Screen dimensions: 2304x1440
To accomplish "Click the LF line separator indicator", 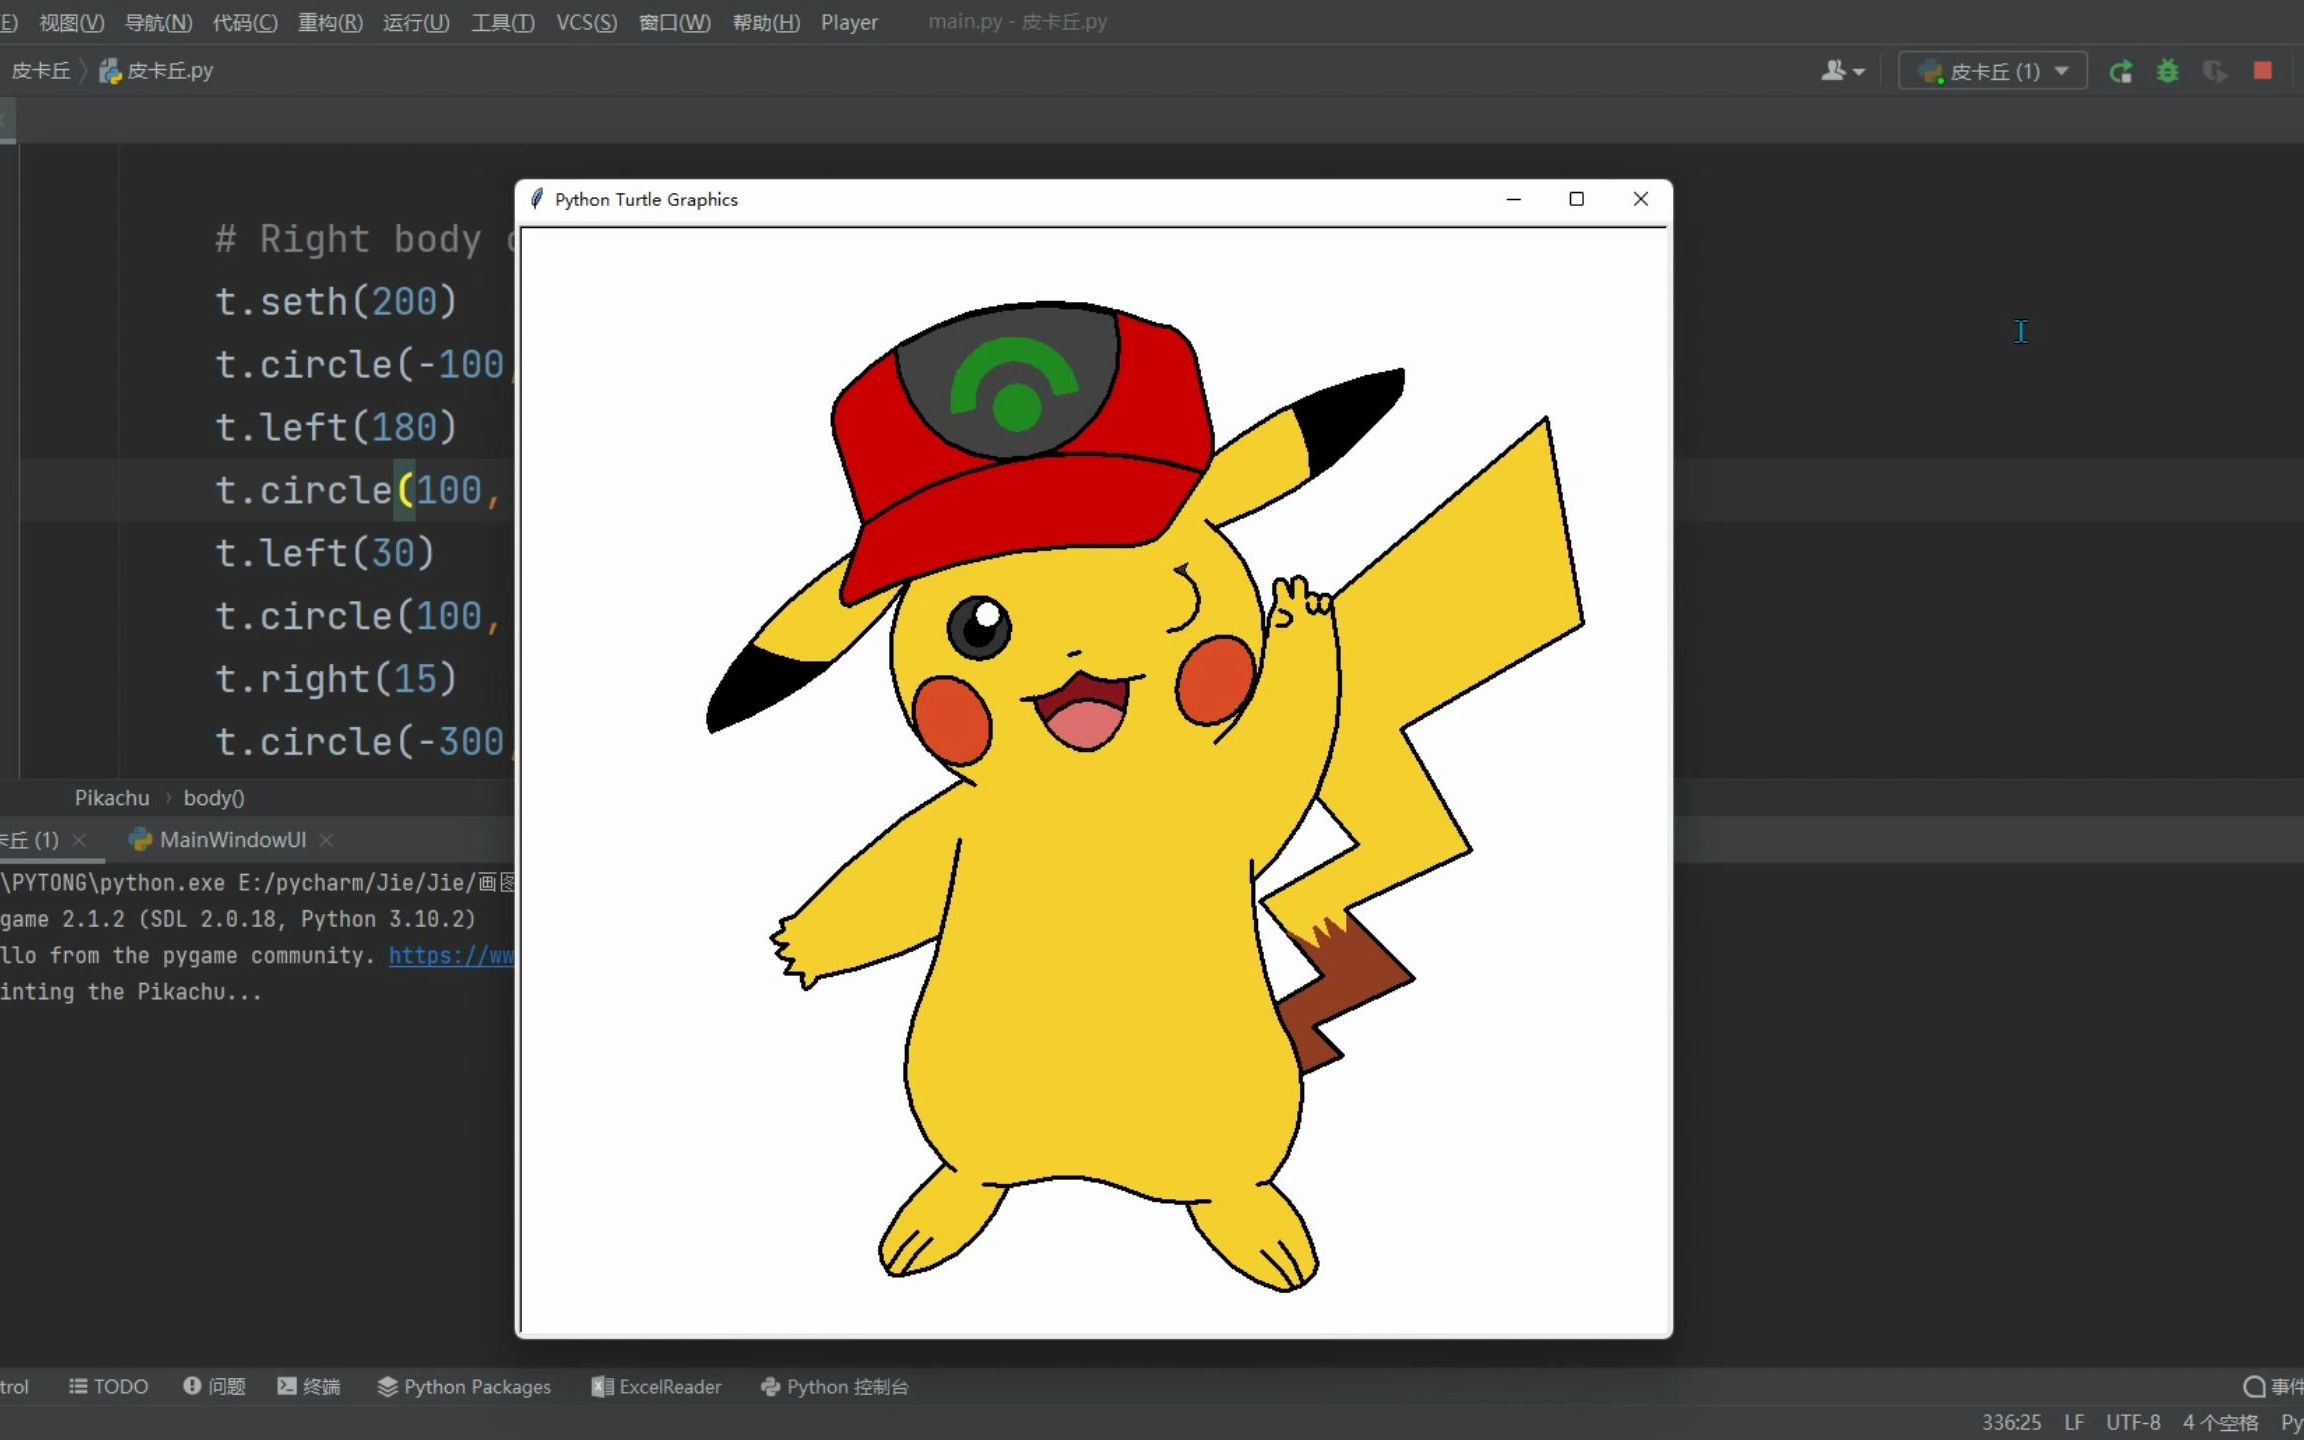I will pos(2074,1422).
